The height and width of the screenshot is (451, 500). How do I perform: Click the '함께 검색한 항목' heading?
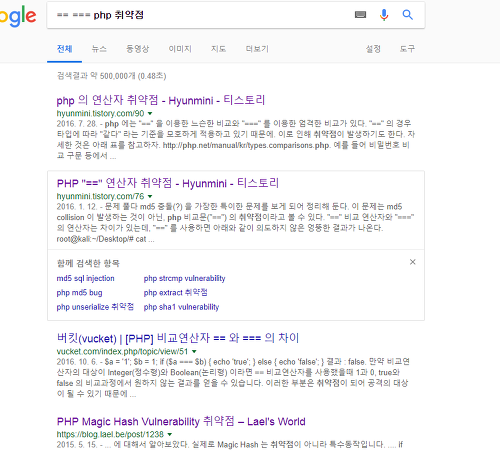[x=88, y=263]
